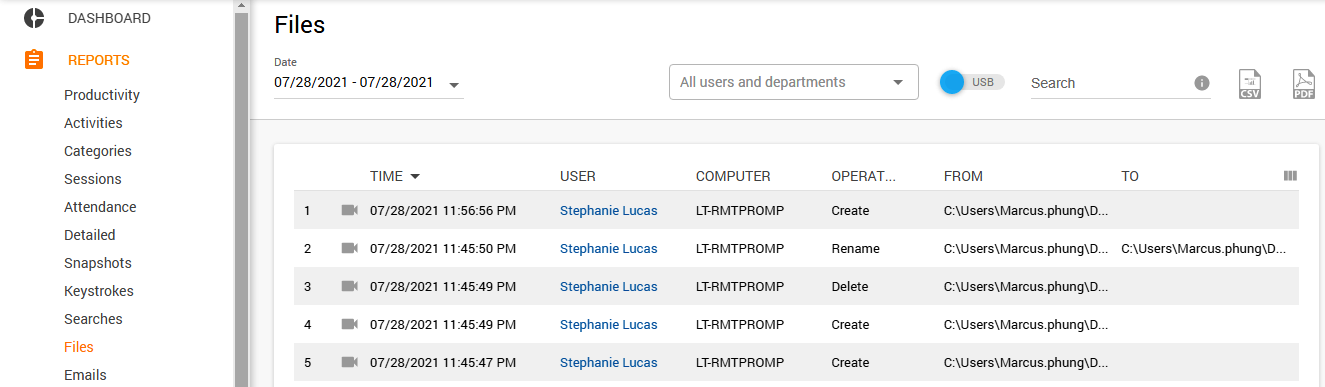Click the USER column header

click(578, 176)
